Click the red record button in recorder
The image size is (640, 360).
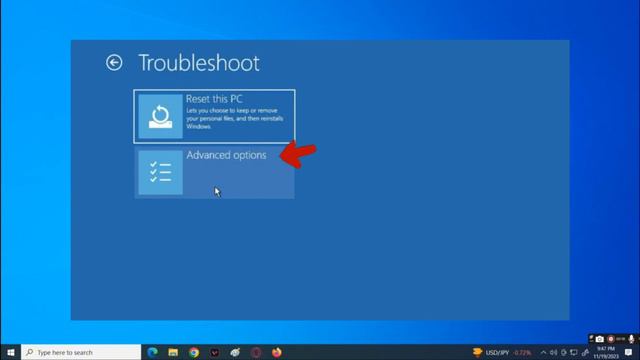[x=611, y=339]
